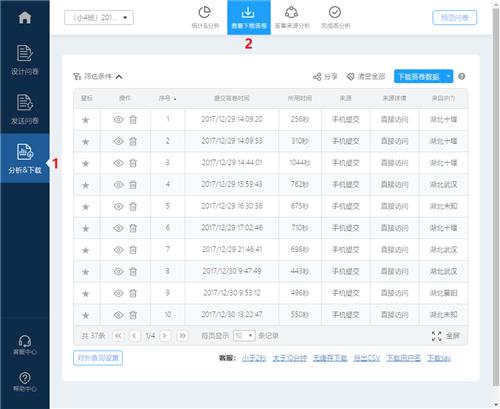
Task: Click the duration cell 1044秒
Action: pyautogui.click(x=300, y=163)
